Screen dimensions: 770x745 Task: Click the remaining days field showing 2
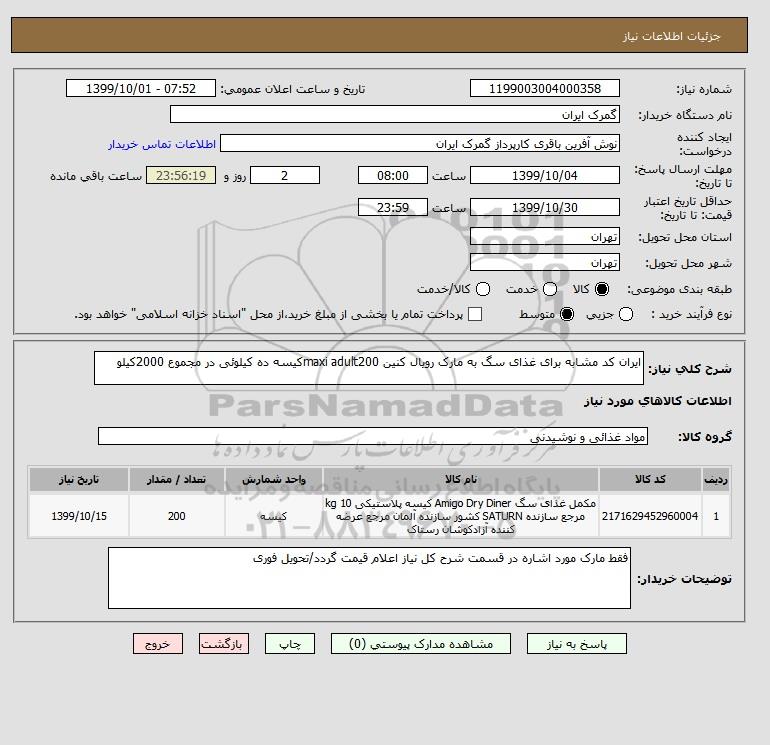285,175
